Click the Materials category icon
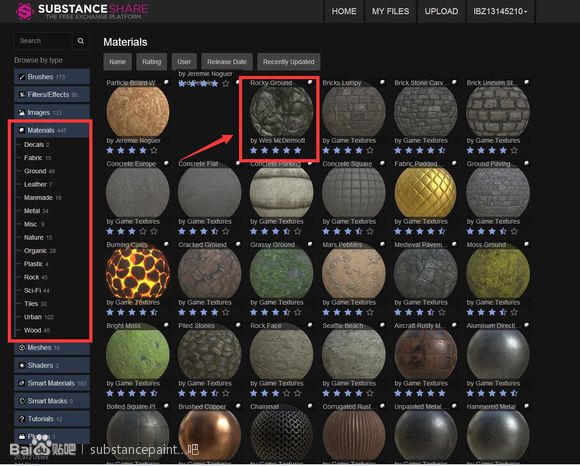 (22, 130)
